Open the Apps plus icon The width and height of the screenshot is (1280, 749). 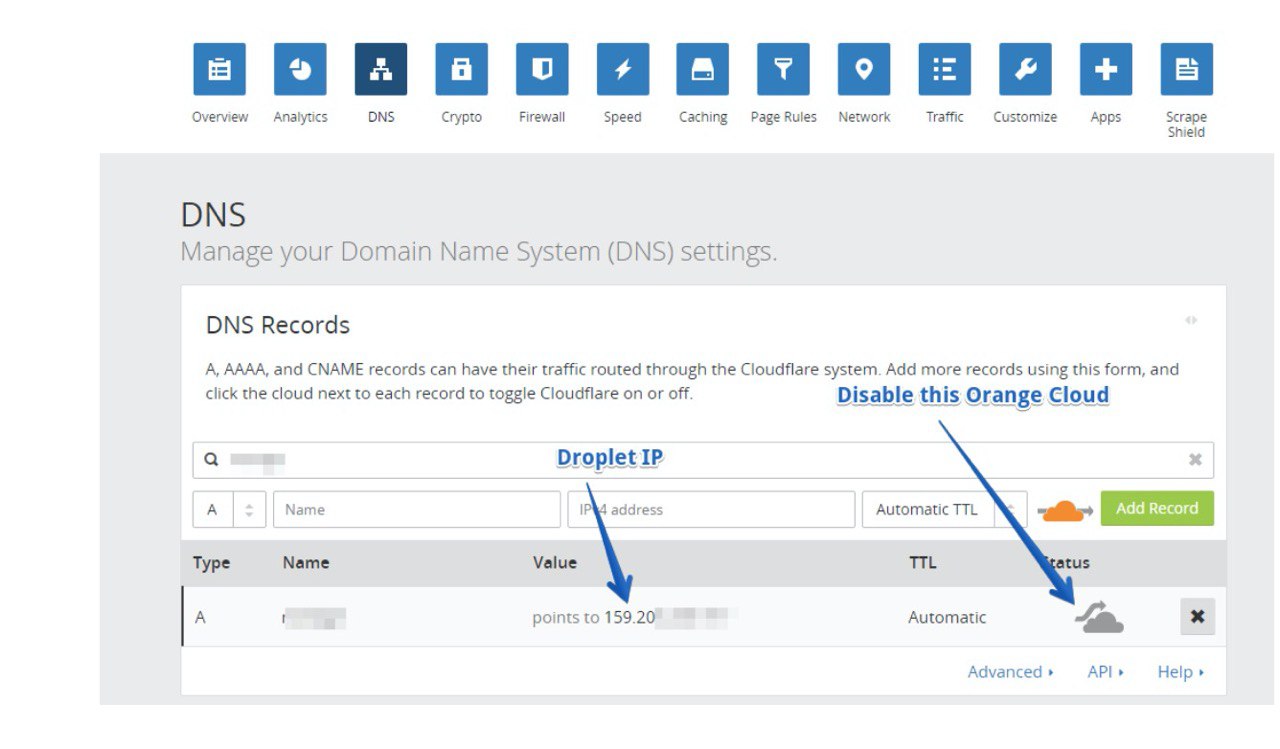tap(1106, 69)
